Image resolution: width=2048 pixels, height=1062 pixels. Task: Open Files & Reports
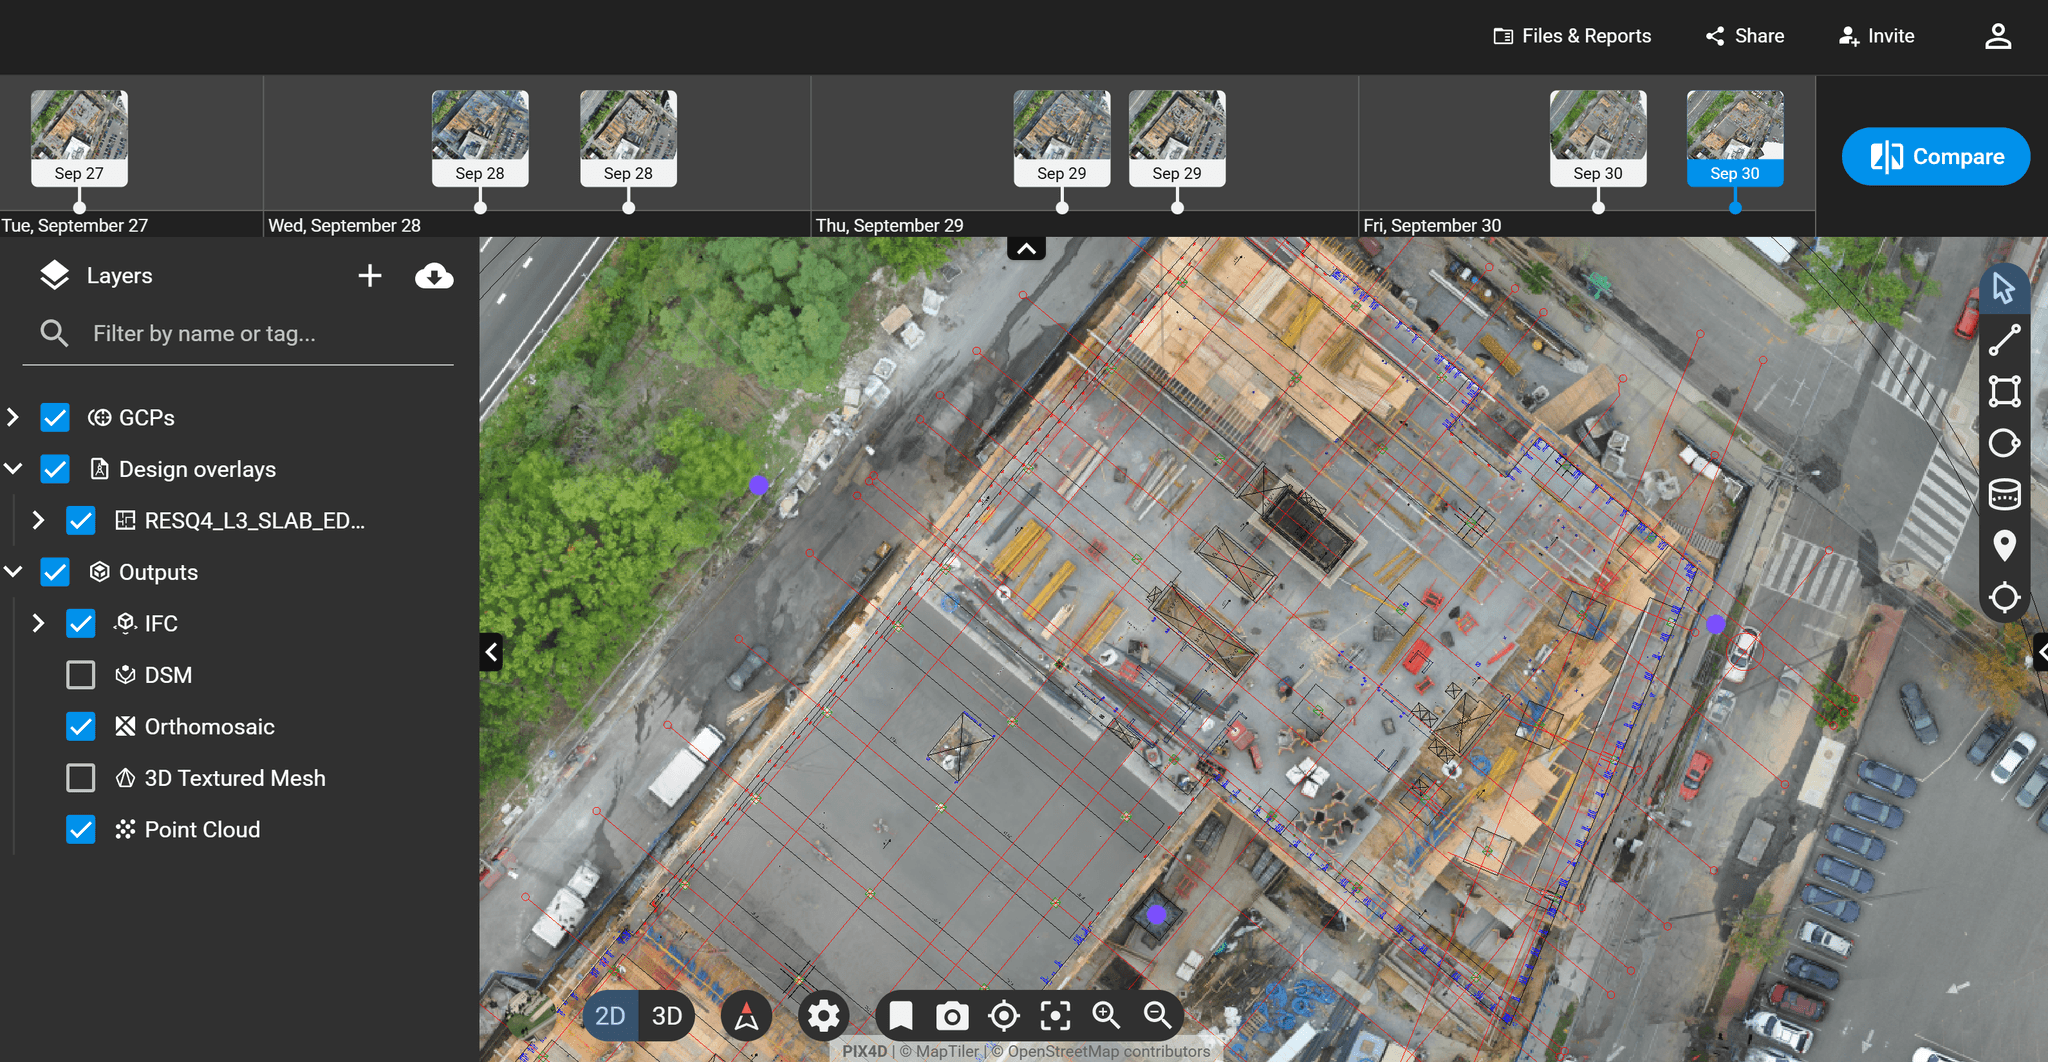tap(1573, 36)
